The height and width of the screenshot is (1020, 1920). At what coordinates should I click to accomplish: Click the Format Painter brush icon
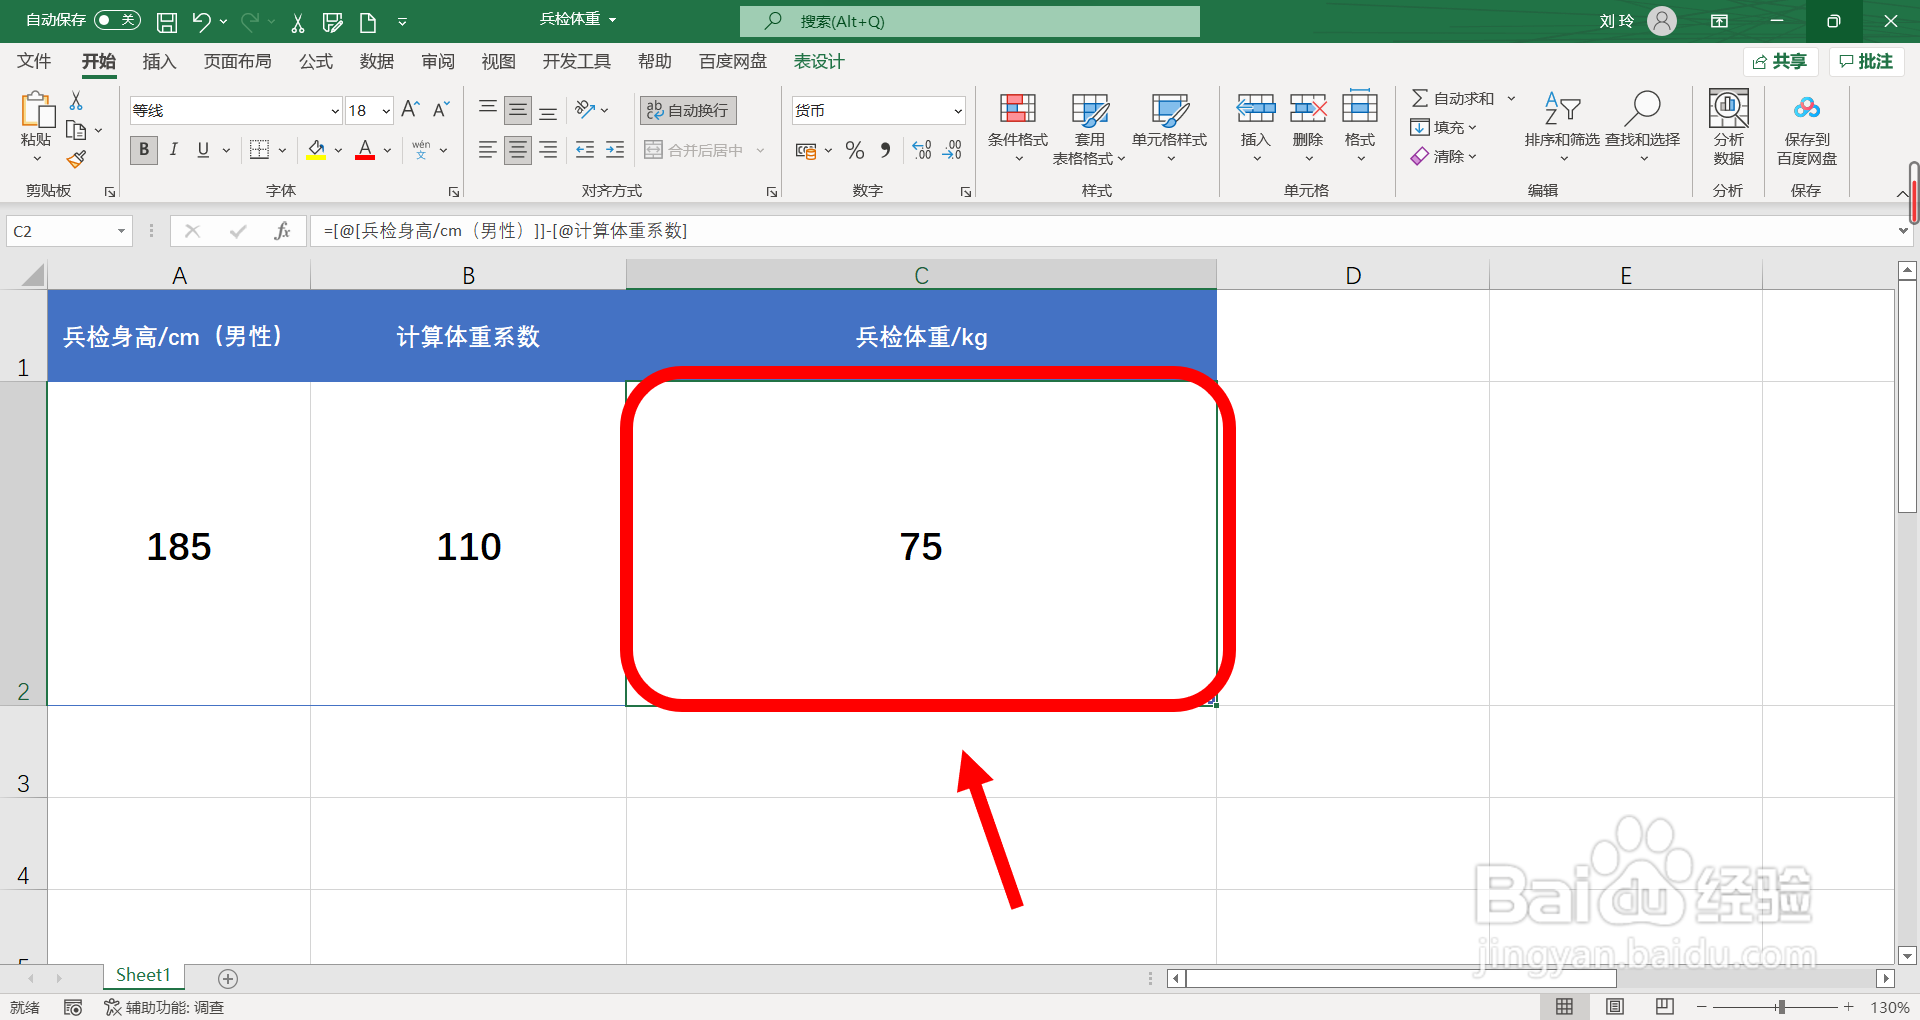click(76, 159)
